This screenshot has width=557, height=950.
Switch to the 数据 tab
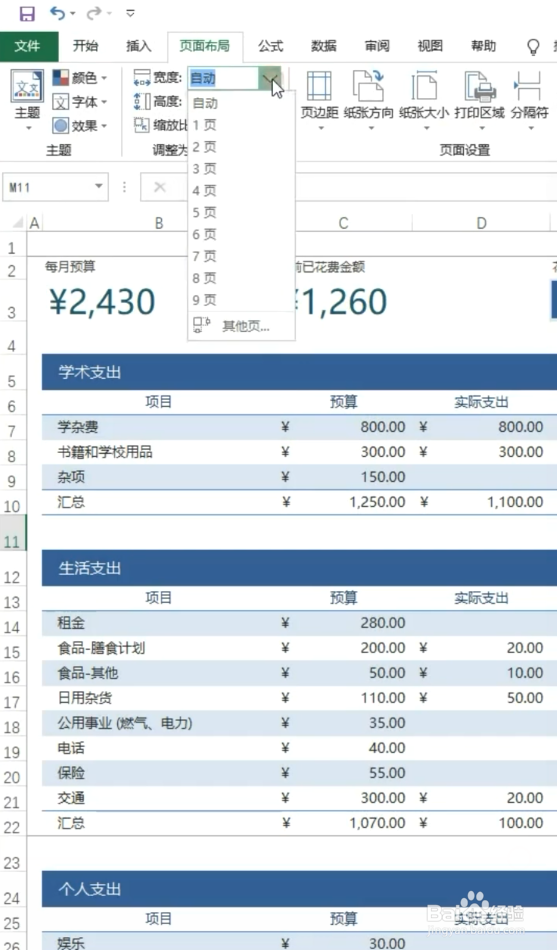coord(324,46)
